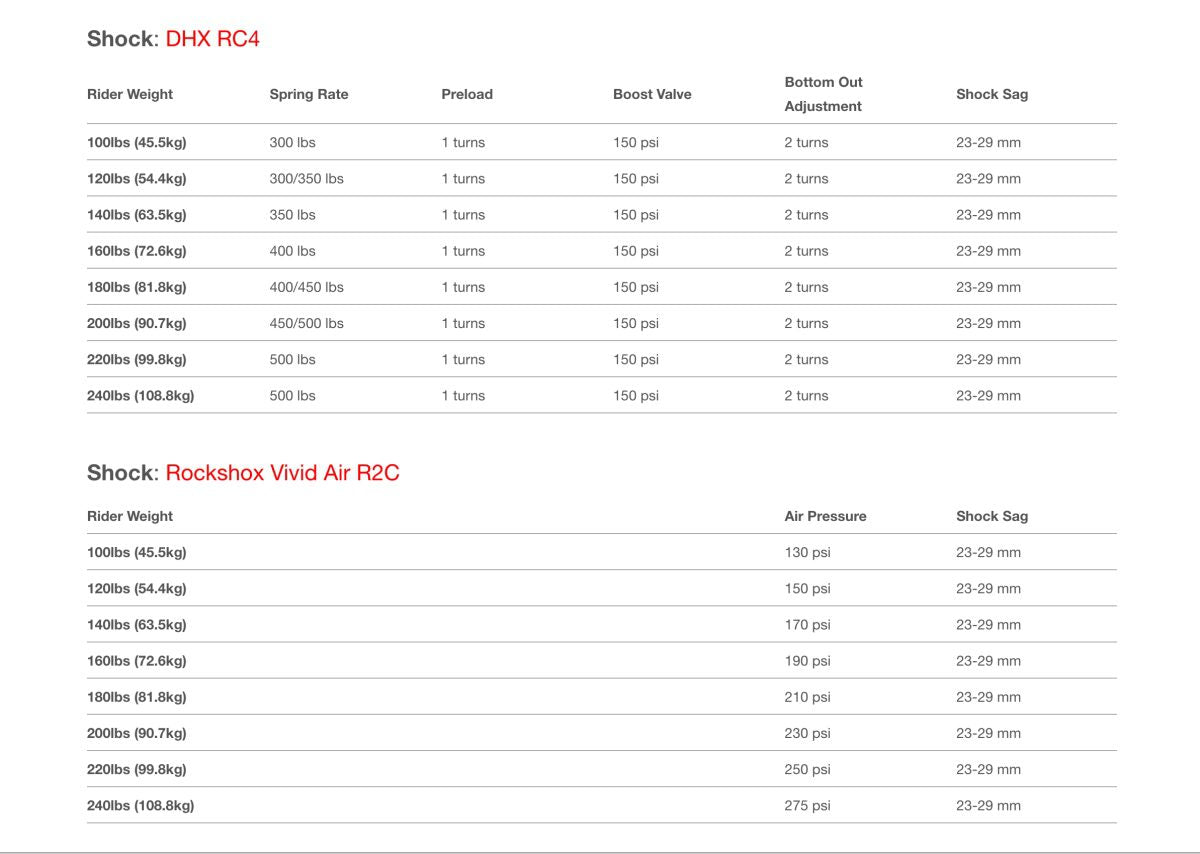Image resolution: width=1200 pixels, height=854 pixels.
Task: Select the 350 lbs spring rate cell
Action: (292, 215)
